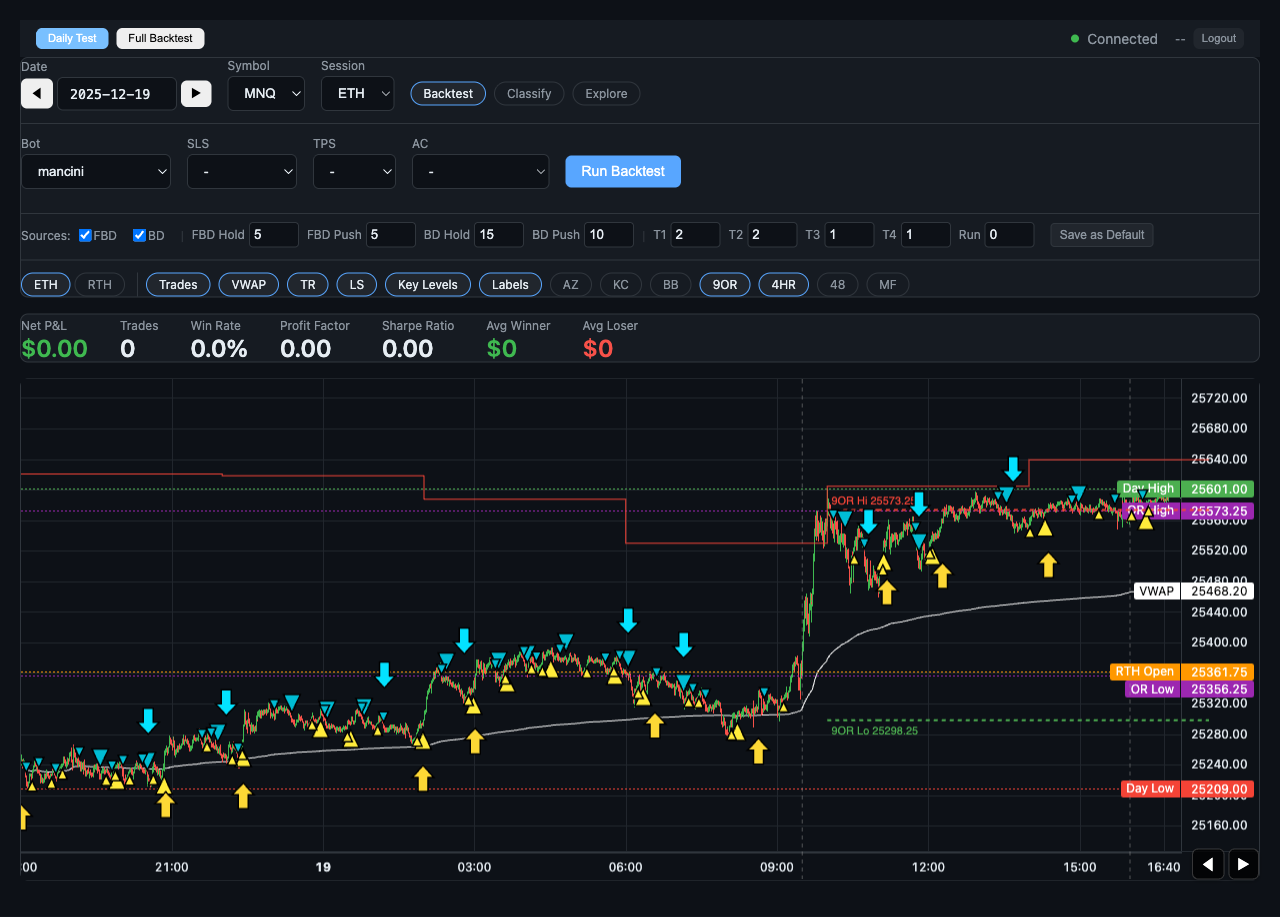This screenshot has width=1280, height=917.
Task: Click the chart pan-right arrow
Action: (1243, 863)
